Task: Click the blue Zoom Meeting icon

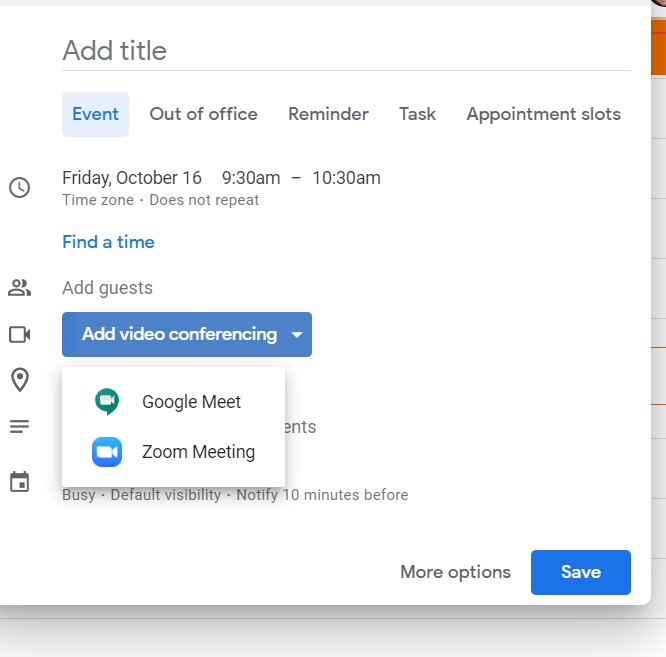Action: pyautogui.click(x=107, y=452)
